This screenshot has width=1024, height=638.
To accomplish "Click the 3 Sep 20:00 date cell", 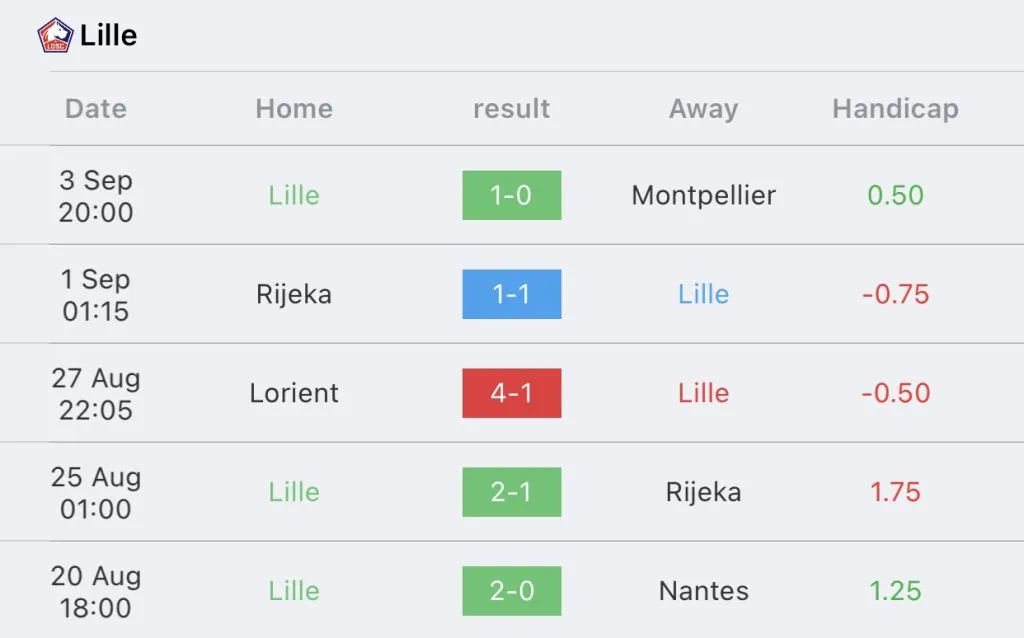I will click(x=96, y=196).
